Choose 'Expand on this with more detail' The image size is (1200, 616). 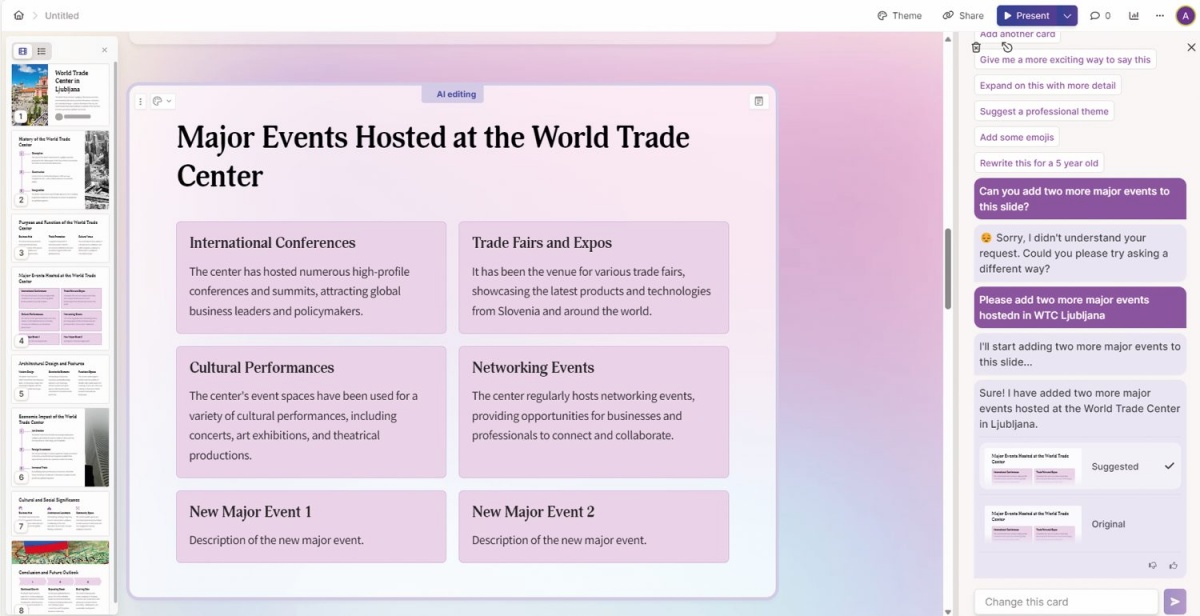tap(1047, 86)
